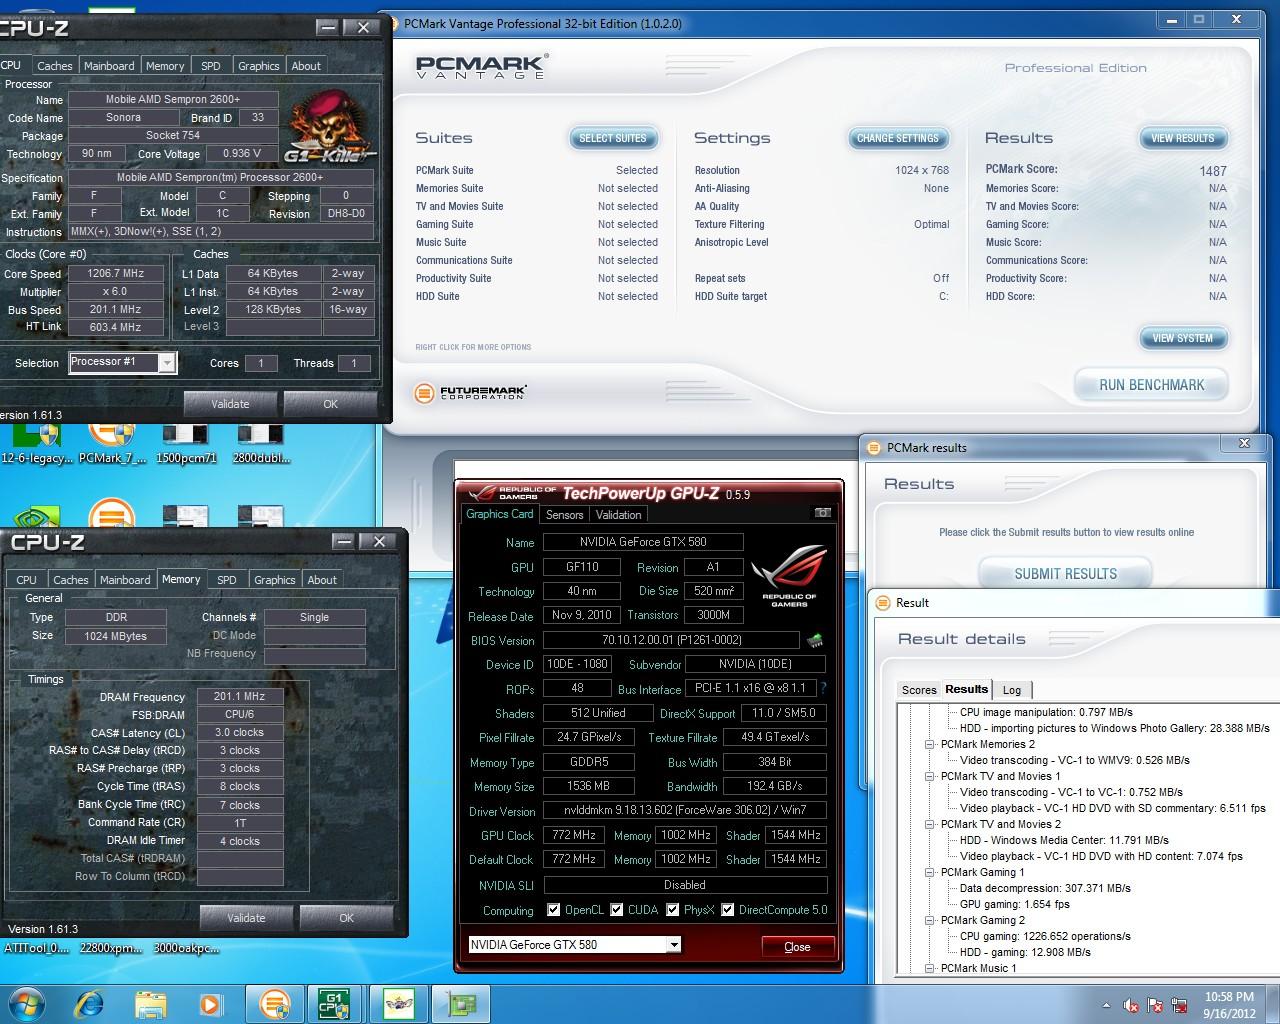1280x1024 pixels.
Task: Click the Action Center flag tray icon
Action: 1156,1005
